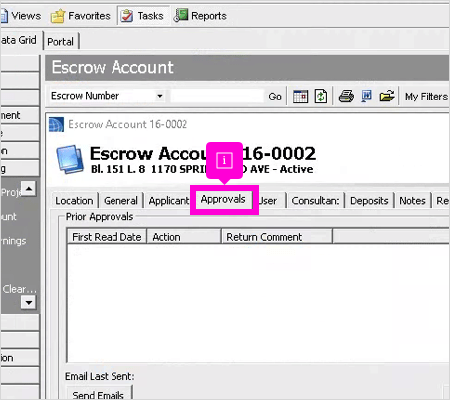Click the sidebar scroll up arrow
Viewport: 450px width, 400px height.
(x=29, y=189)
